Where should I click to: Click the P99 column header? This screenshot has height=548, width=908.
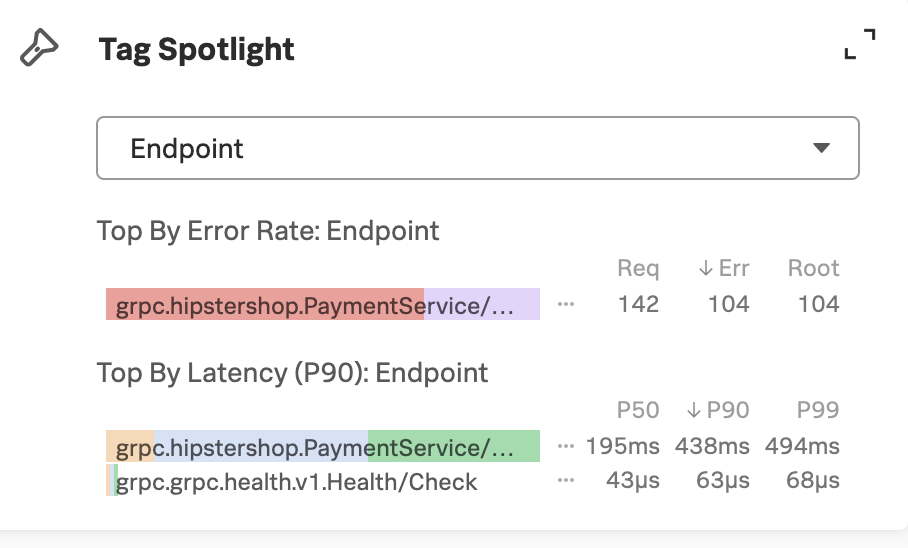[818, 410]
